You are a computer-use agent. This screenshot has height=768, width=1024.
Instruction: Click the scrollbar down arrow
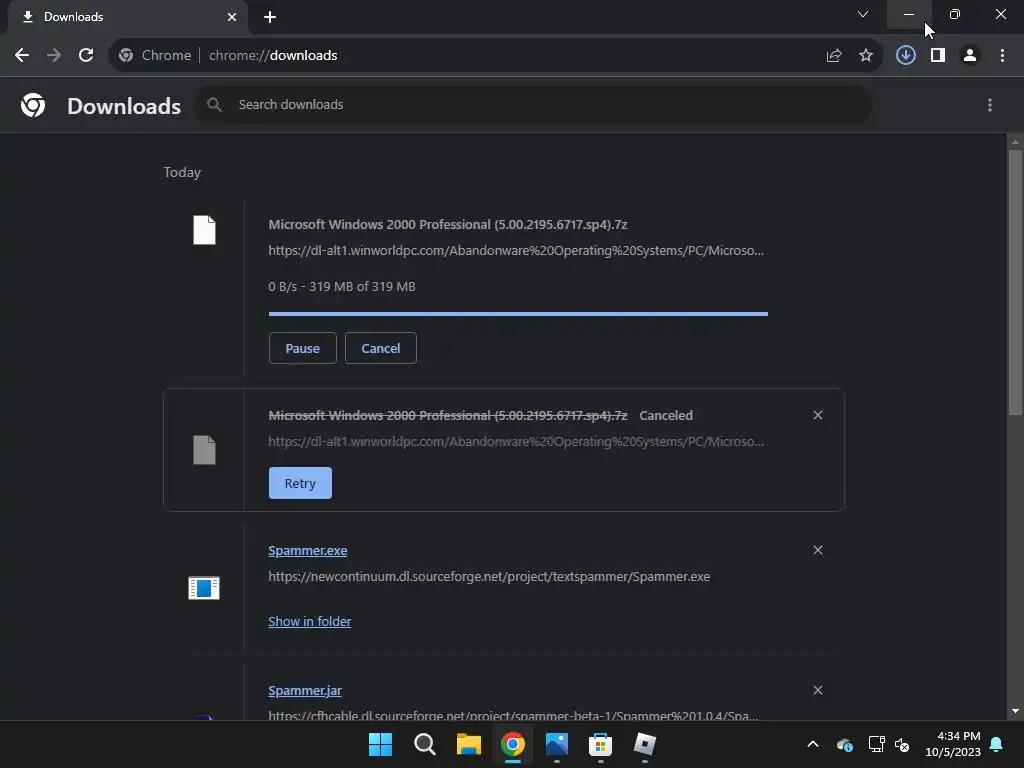1015,711
